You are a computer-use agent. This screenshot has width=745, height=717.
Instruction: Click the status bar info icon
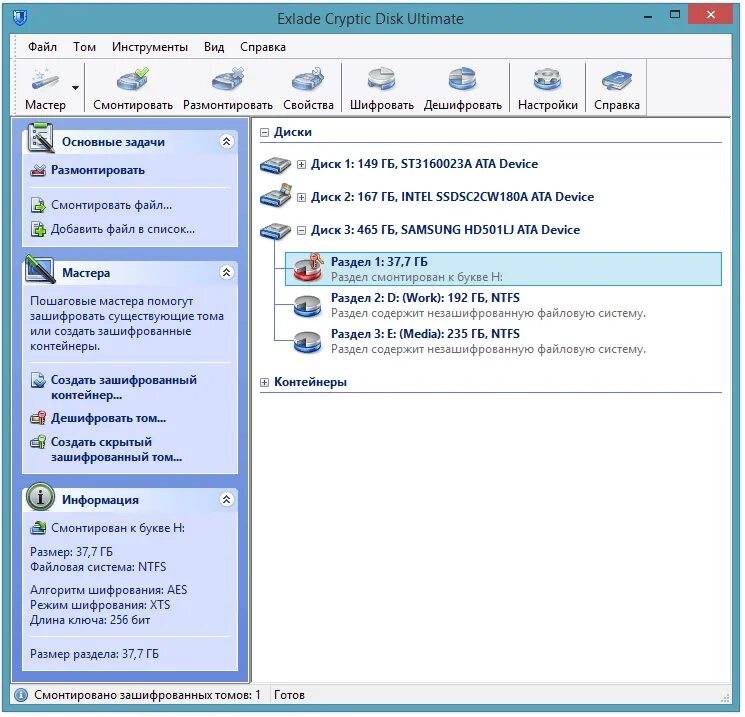click(x=21, y=695)
